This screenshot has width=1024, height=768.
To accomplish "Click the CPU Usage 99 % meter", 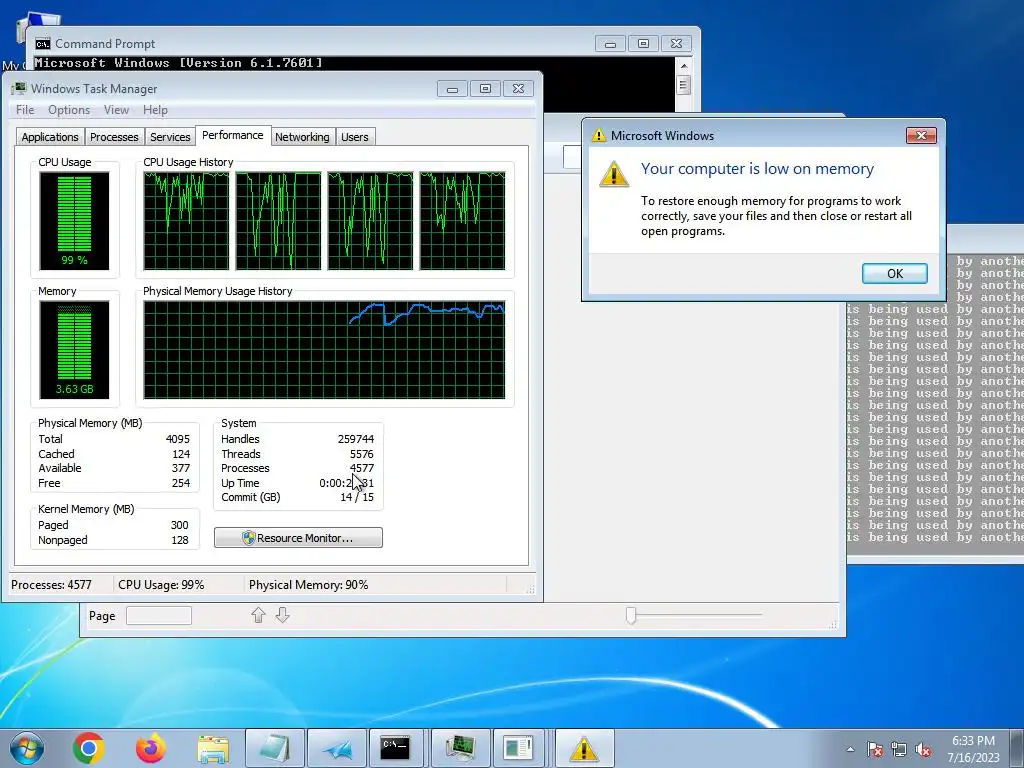I will tap(74, 221).
